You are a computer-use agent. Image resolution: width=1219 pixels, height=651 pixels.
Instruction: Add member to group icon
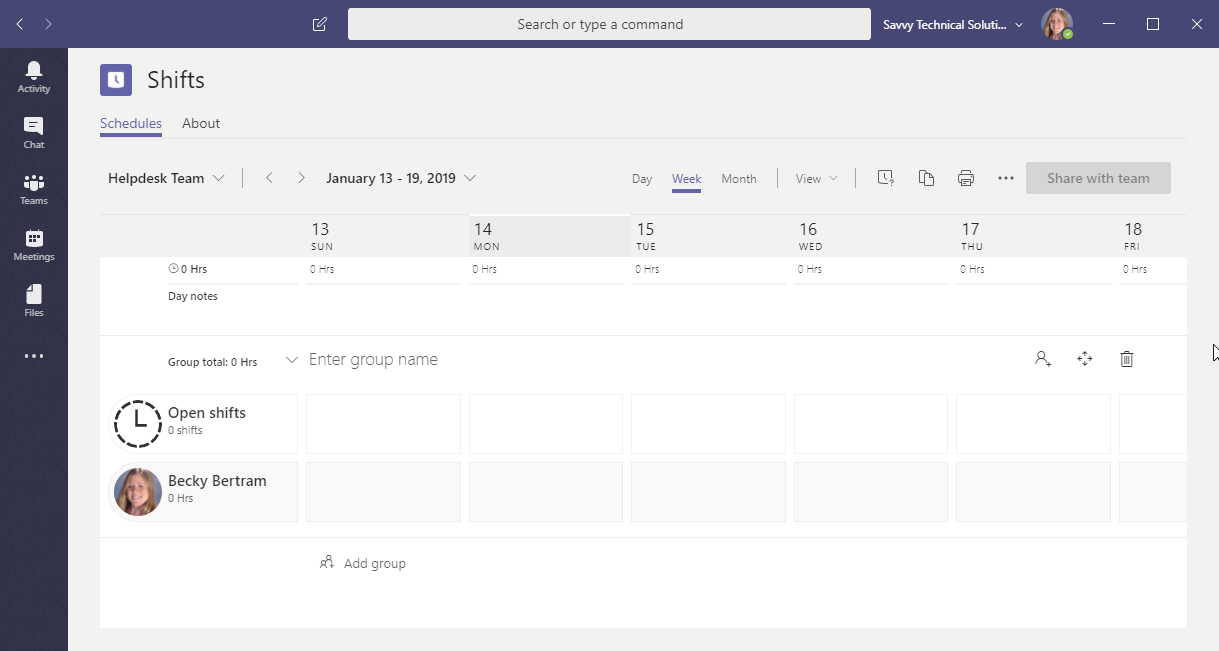[1043, 359]
